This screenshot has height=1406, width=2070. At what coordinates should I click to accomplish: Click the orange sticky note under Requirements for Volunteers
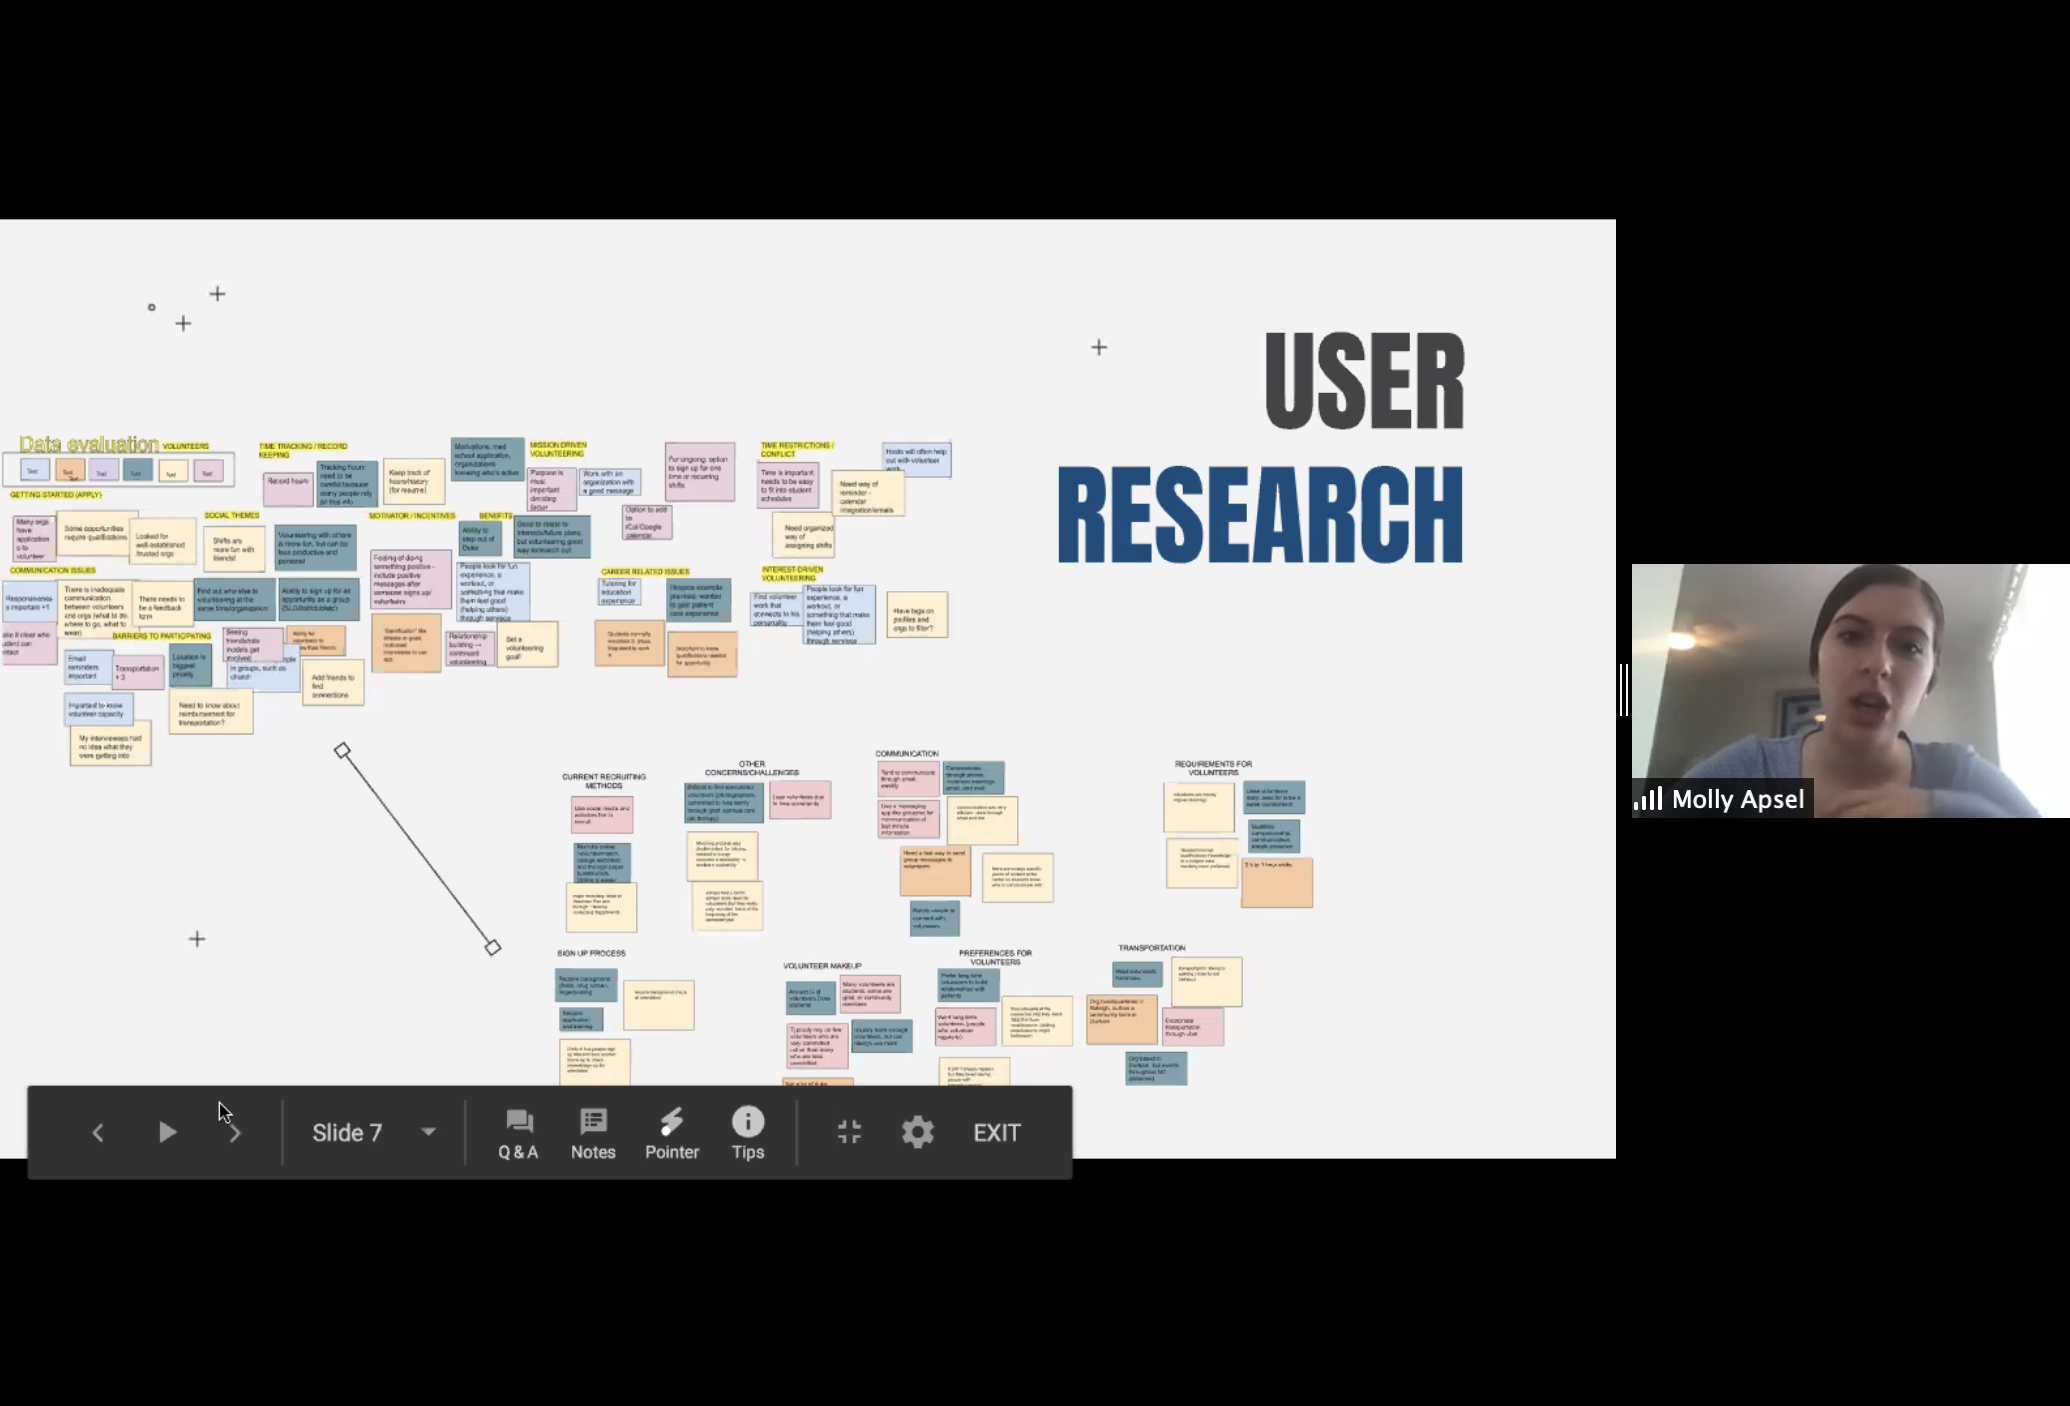(x=1276, y=883)
